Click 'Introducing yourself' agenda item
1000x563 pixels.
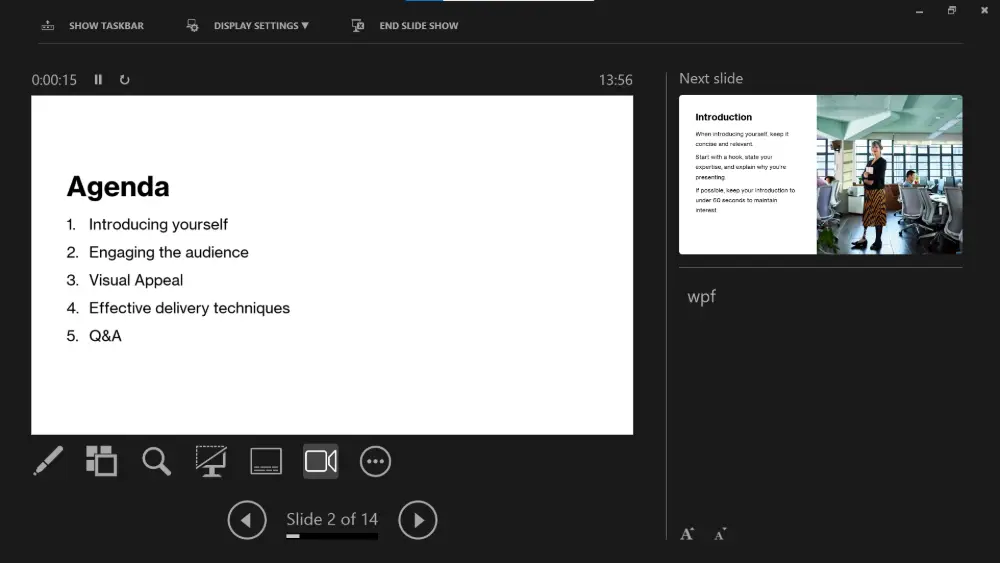point(158,224)
